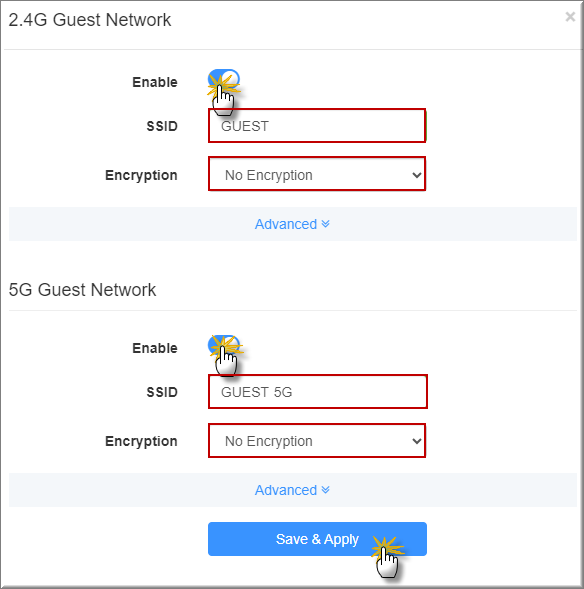Select the 5G Guest Network heading
The height and width of the screenshot is (589, 584).
point(82,290)
